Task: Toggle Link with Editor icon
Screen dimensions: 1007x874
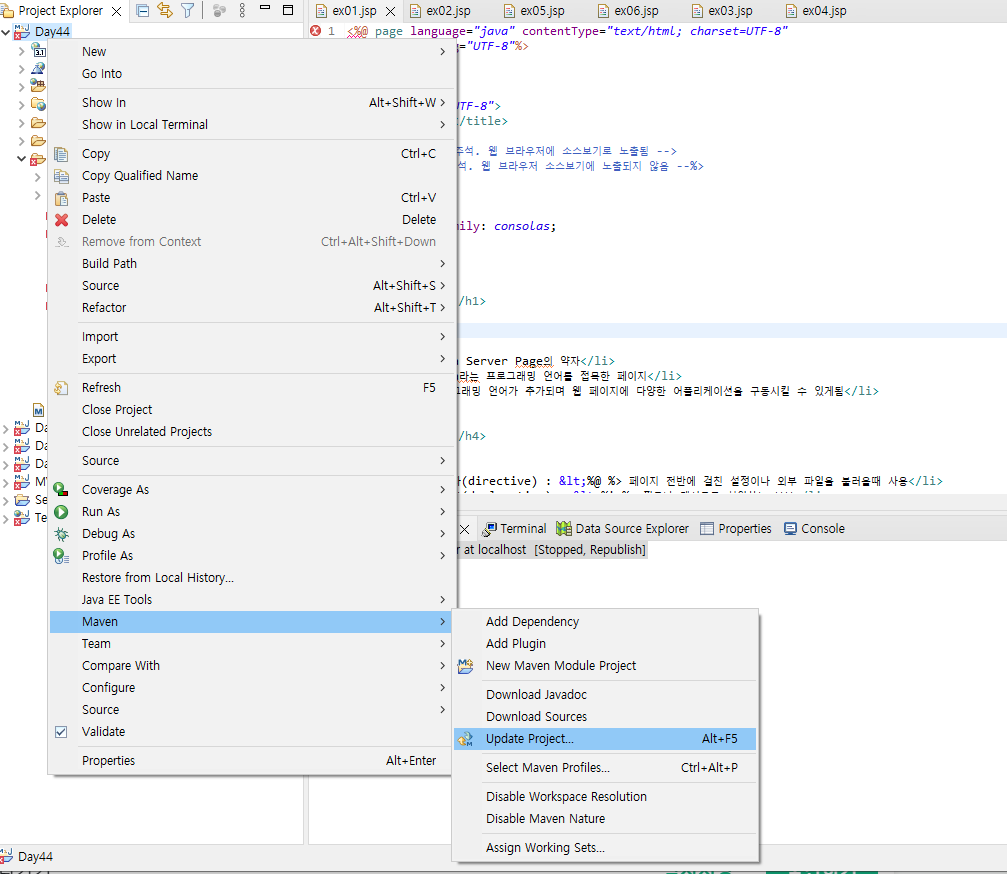Action: 165,10
